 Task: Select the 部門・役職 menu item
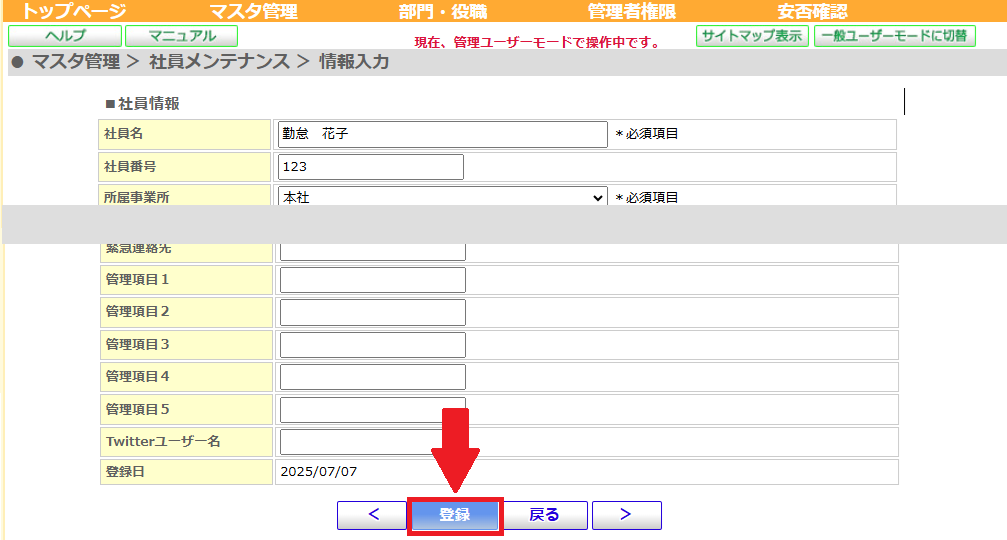pos(442,12)
